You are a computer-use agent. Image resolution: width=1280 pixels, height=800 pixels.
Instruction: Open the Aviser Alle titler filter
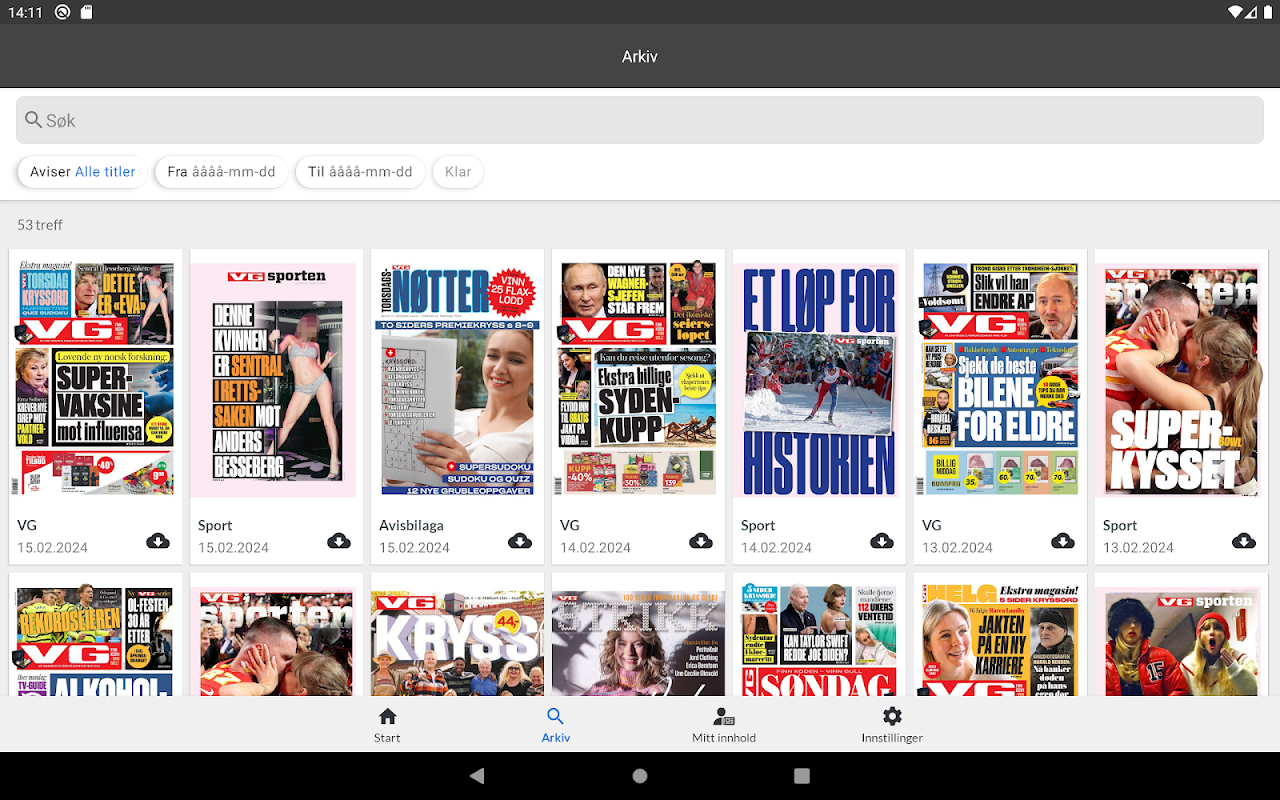click(83, 172)
